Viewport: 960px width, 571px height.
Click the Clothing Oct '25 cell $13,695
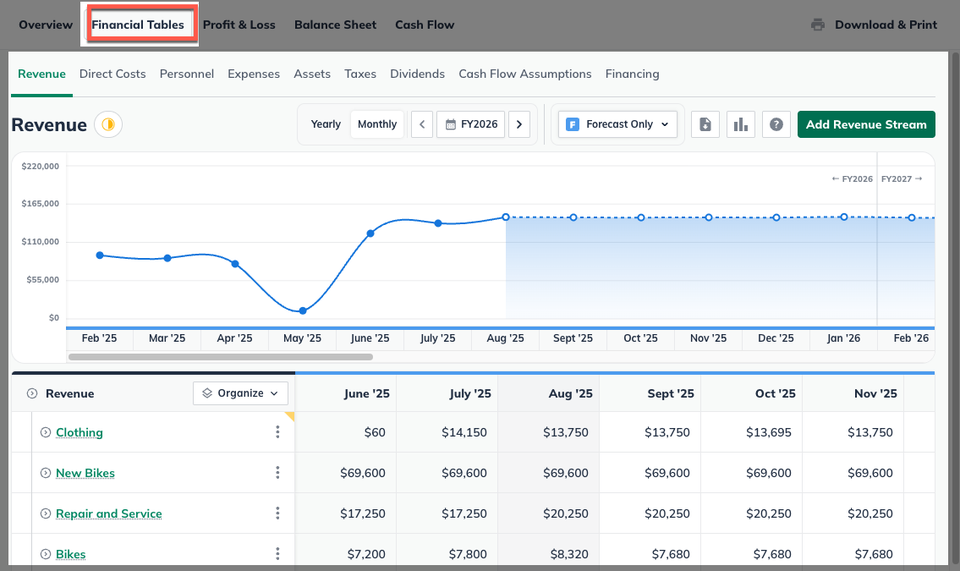pyautogui.click(x=752, y=432)
